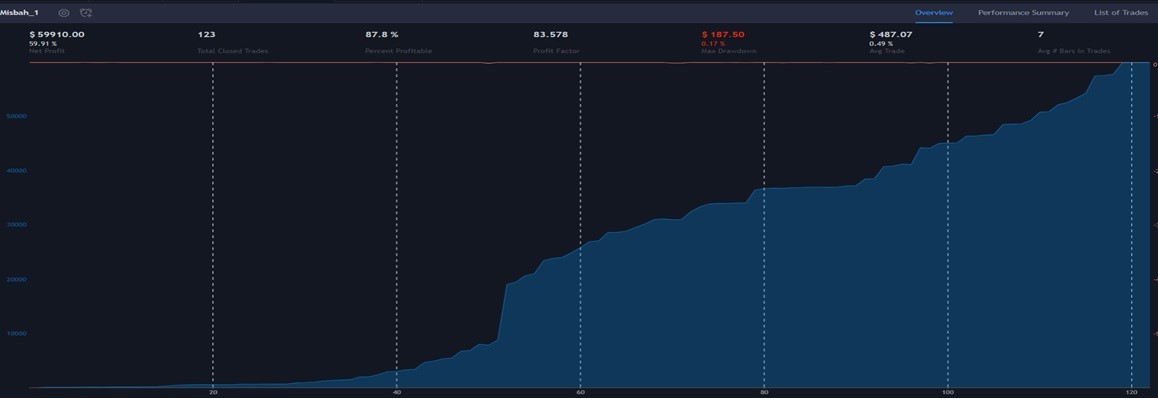
Task: Open strategy settings gear icon
Action: 64,13
